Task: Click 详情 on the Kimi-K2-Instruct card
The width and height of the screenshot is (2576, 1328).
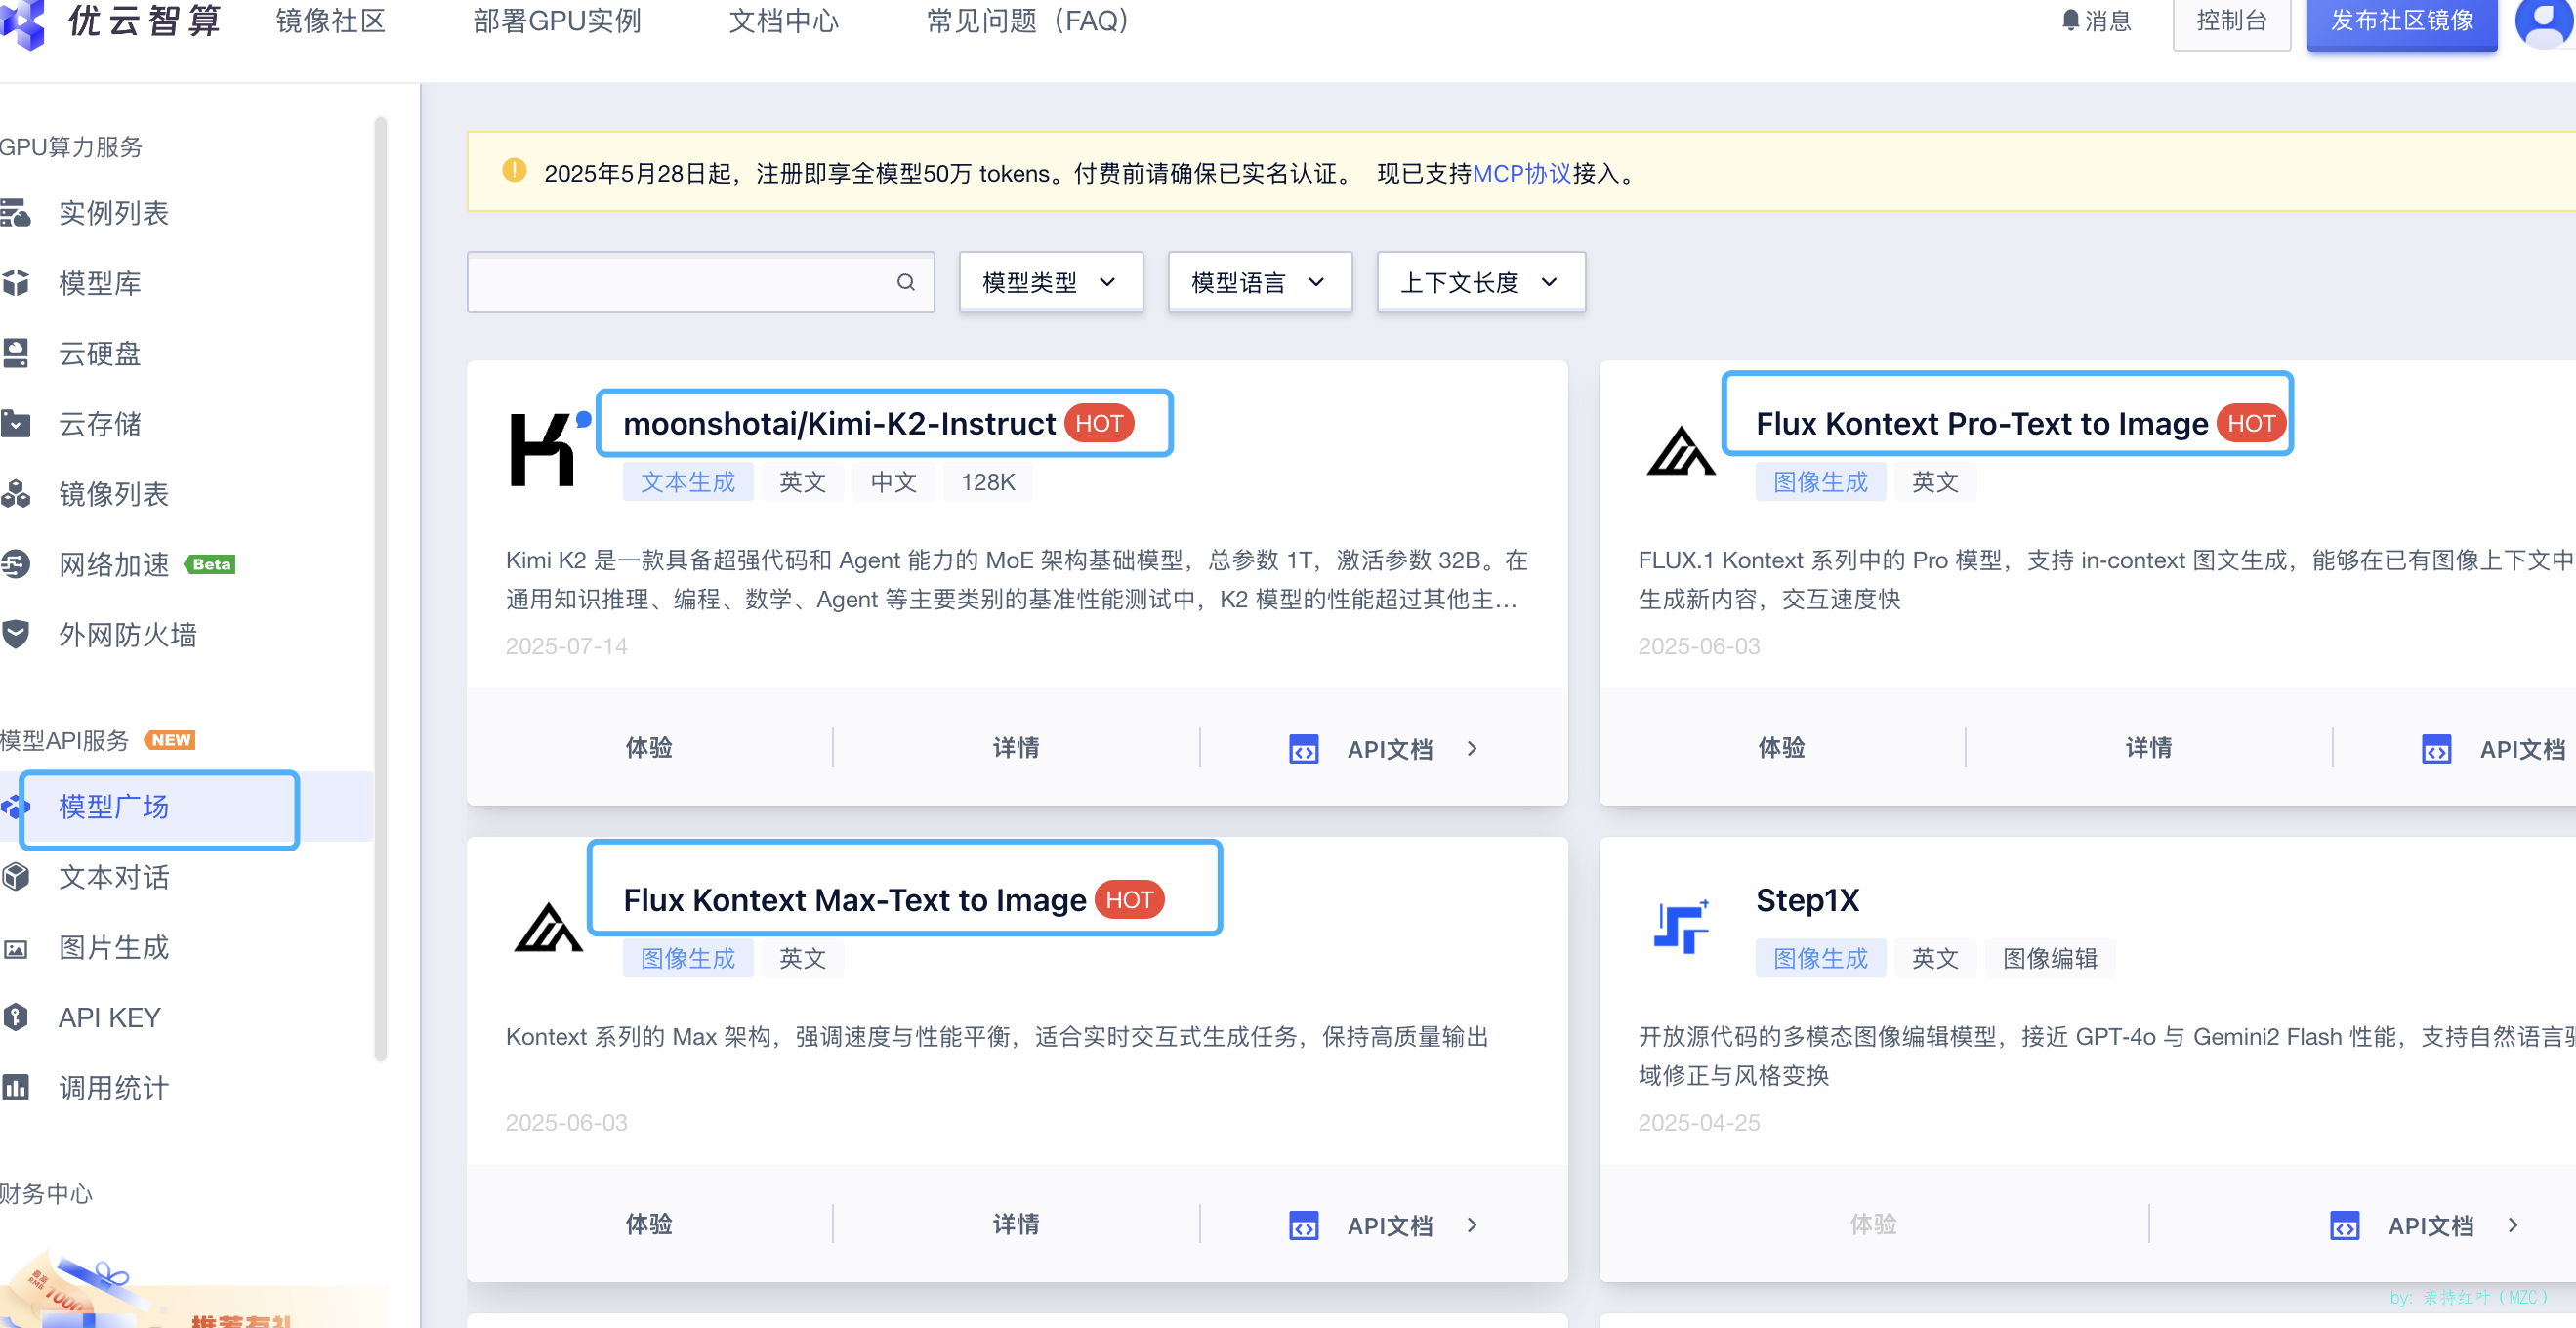Action: coord(1016,748)
